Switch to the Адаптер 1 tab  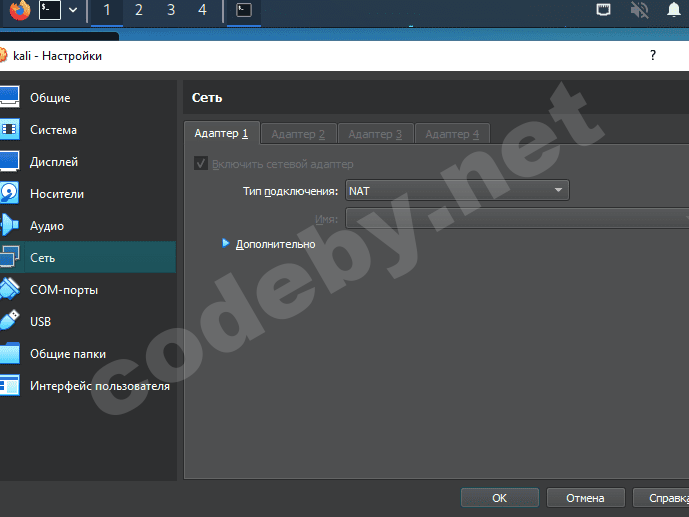point(221,133)
